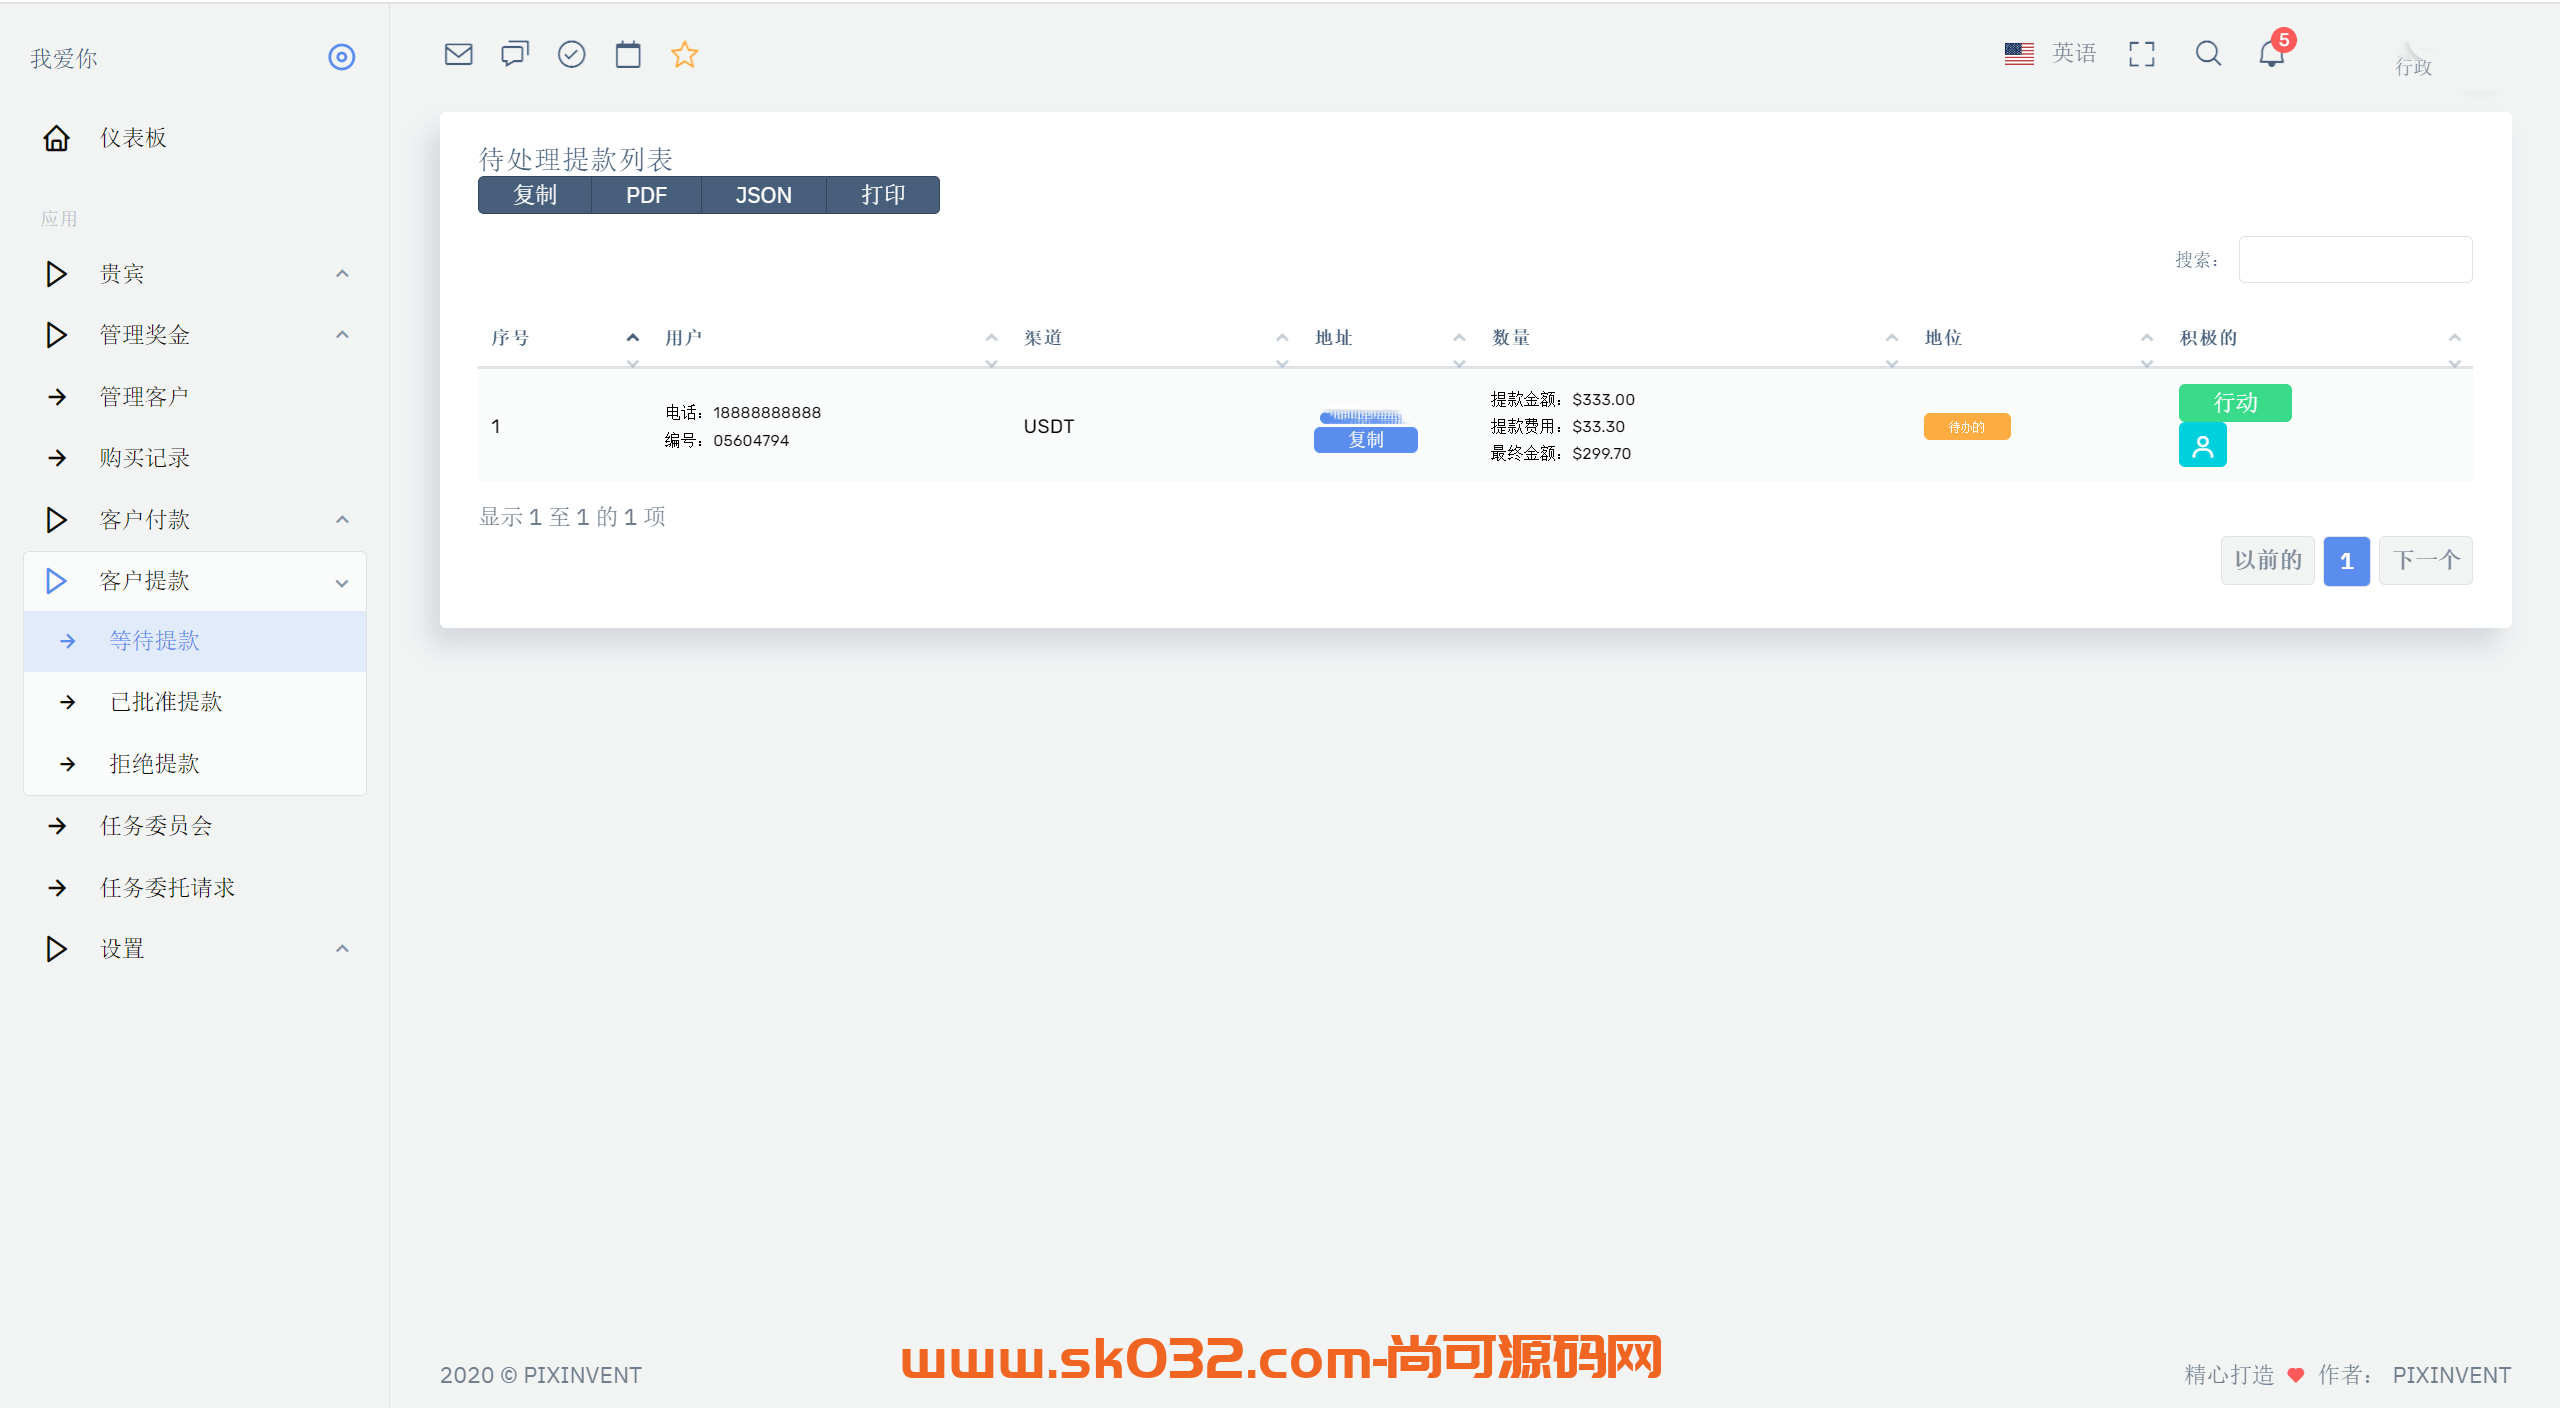Click the triangle icon next to 设置

[x=57, y=949]
